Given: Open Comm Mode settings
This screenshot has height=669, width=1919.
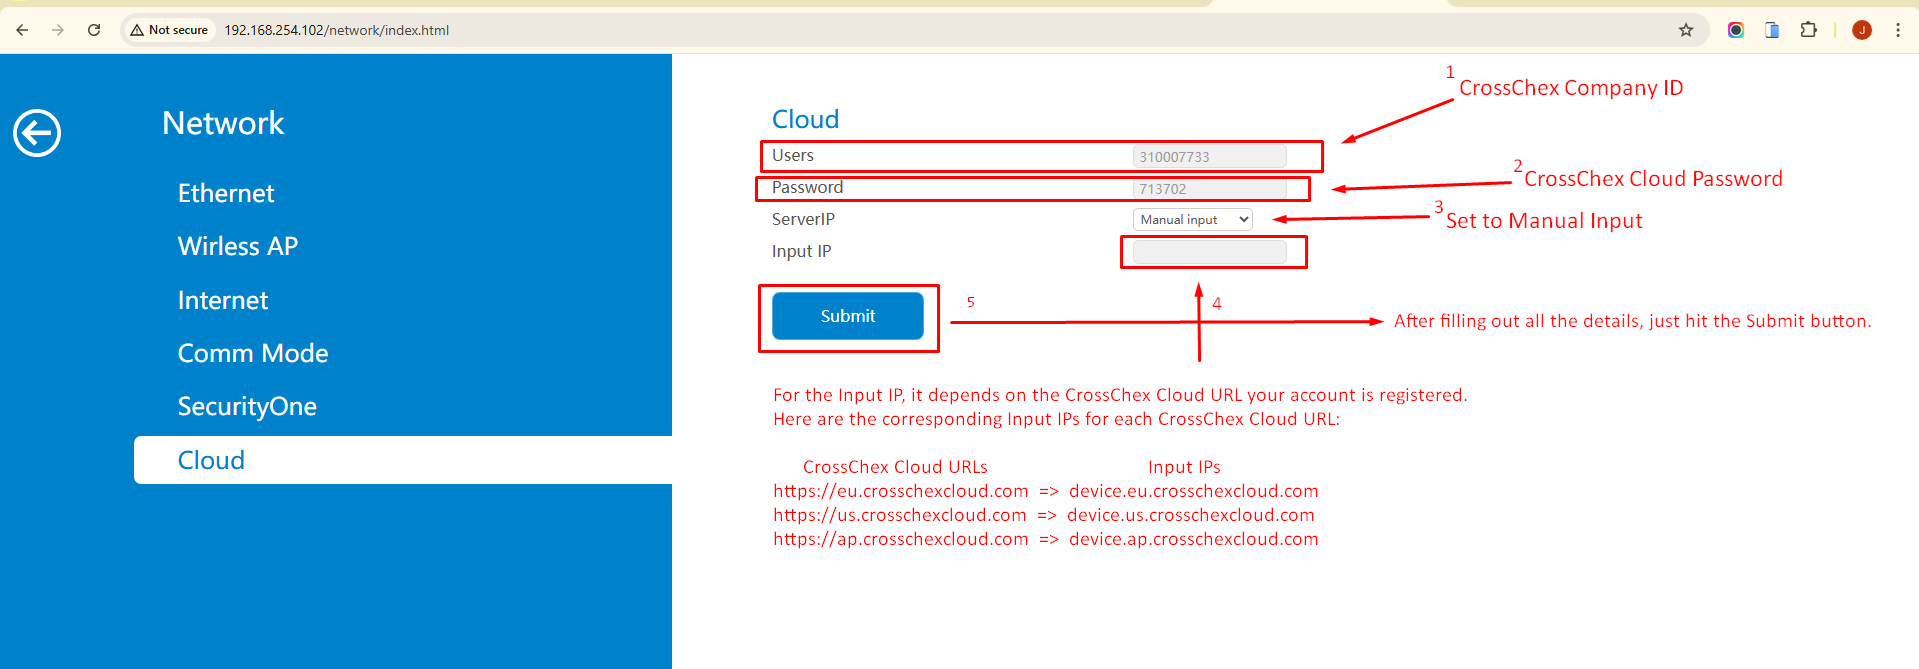Looking at the screenshot, I should coord(253,353).
